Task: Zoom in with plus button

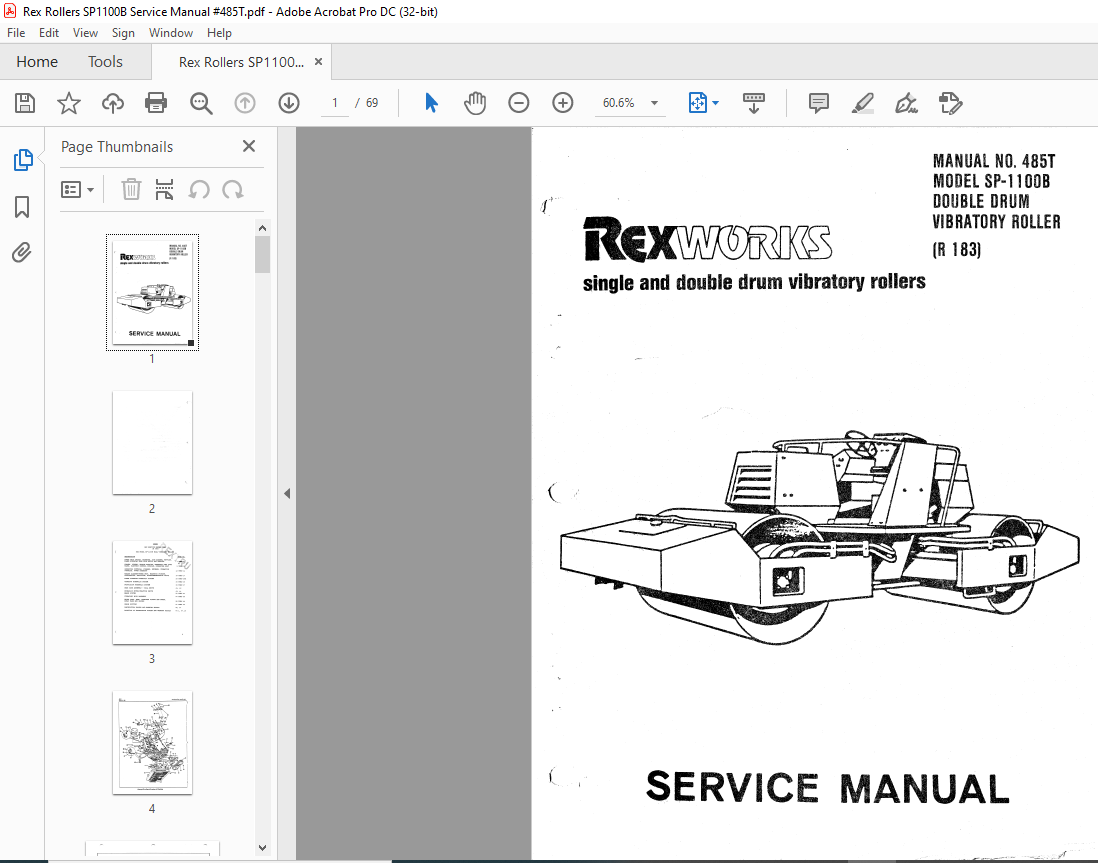Action: coord(562,103)
